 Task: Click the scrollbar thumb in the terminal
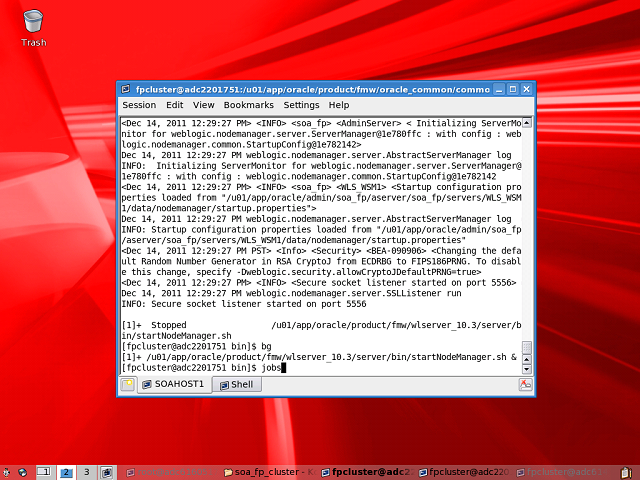point(527,348)
